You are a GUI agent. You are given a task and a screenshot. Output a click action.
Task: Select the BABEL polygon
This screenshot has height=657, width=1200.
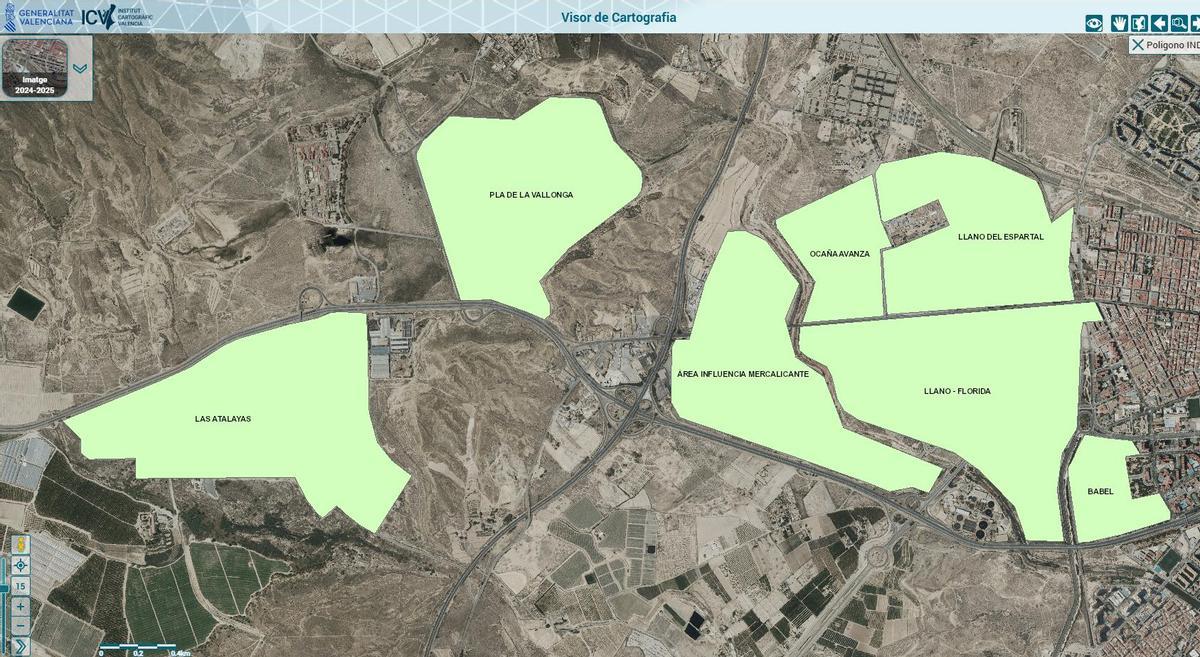1100,491
